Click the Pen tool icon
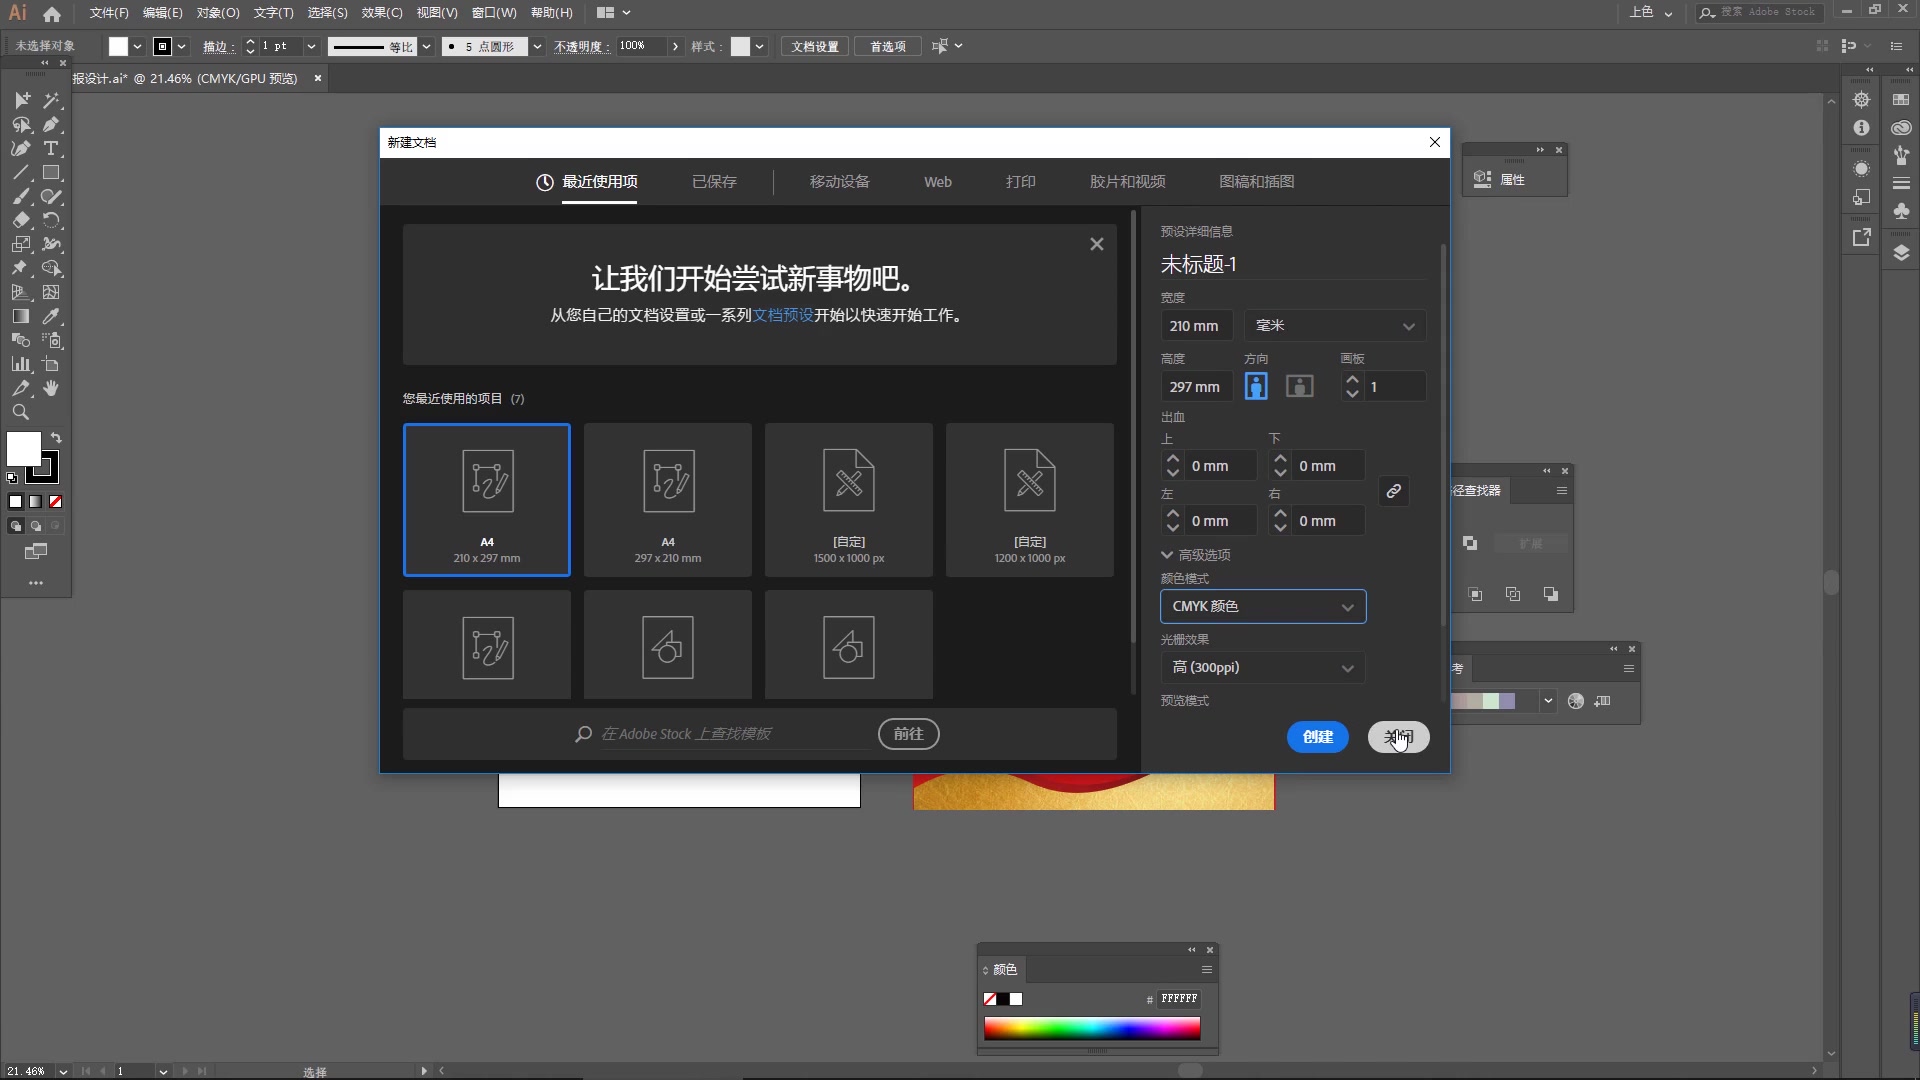The image size is (1920, 1080). 51,124
